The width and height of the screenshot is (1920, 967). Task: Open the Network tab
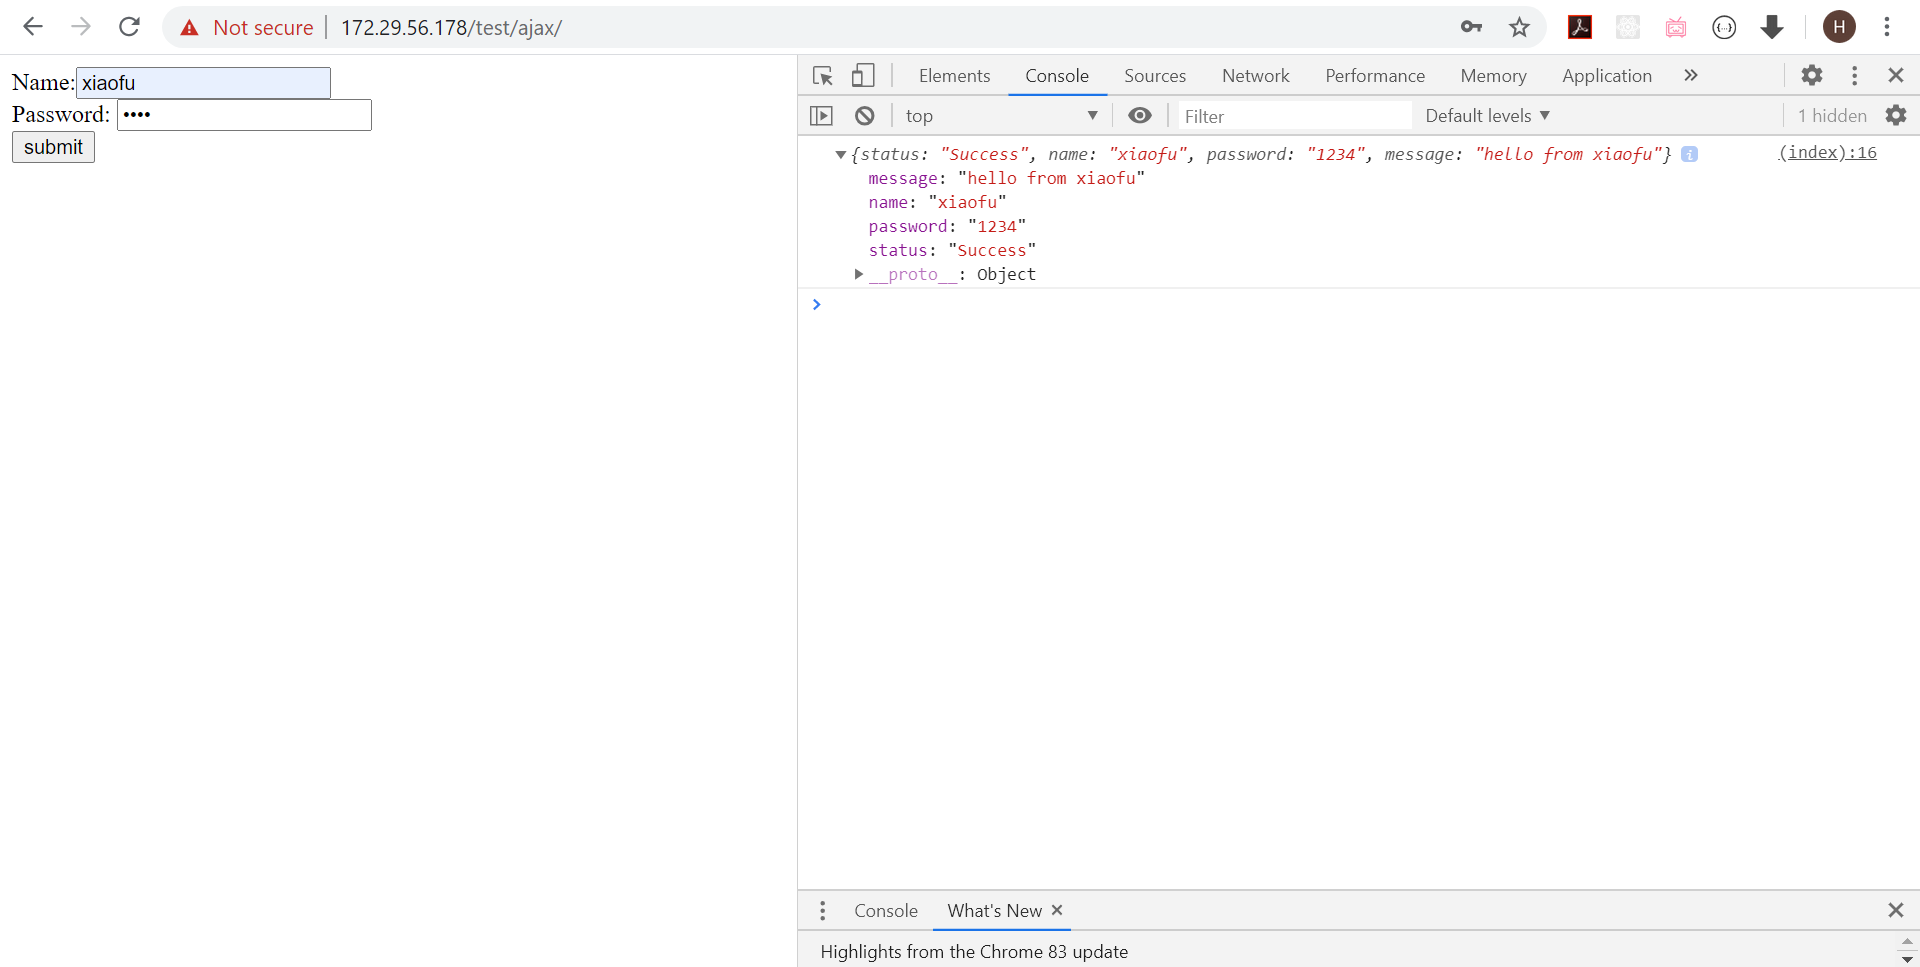pos(1256,76)
